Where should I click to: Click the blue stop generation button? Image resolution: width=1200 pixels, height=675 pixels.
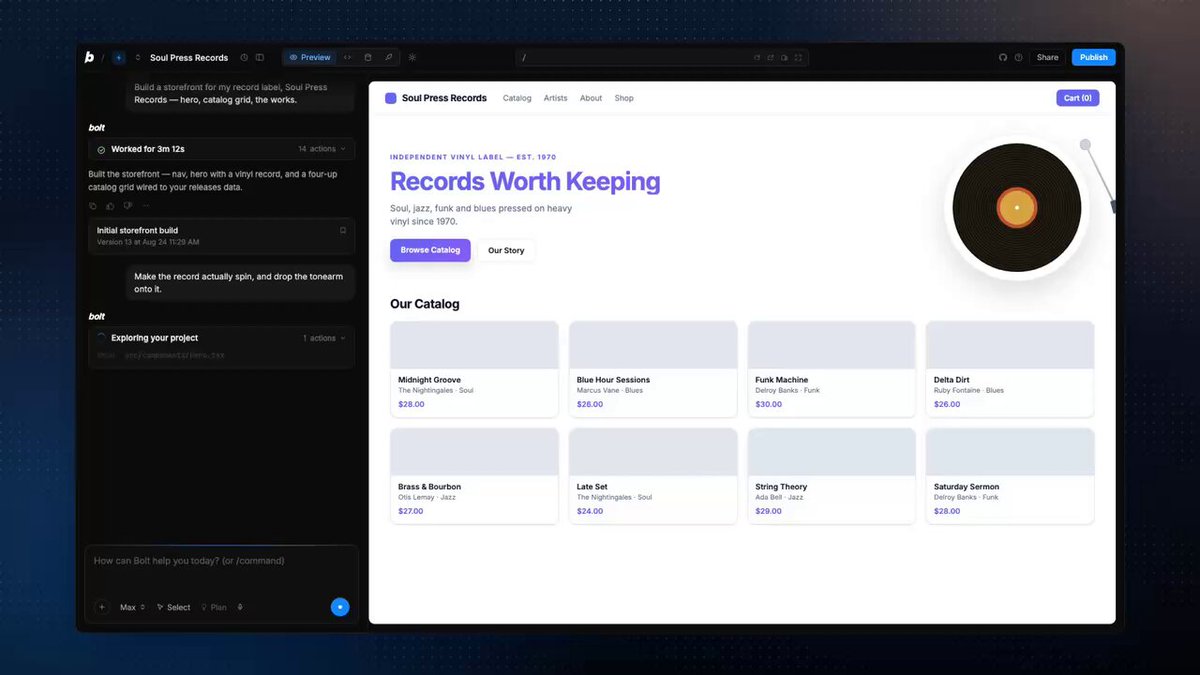click(x=340, y=607)
